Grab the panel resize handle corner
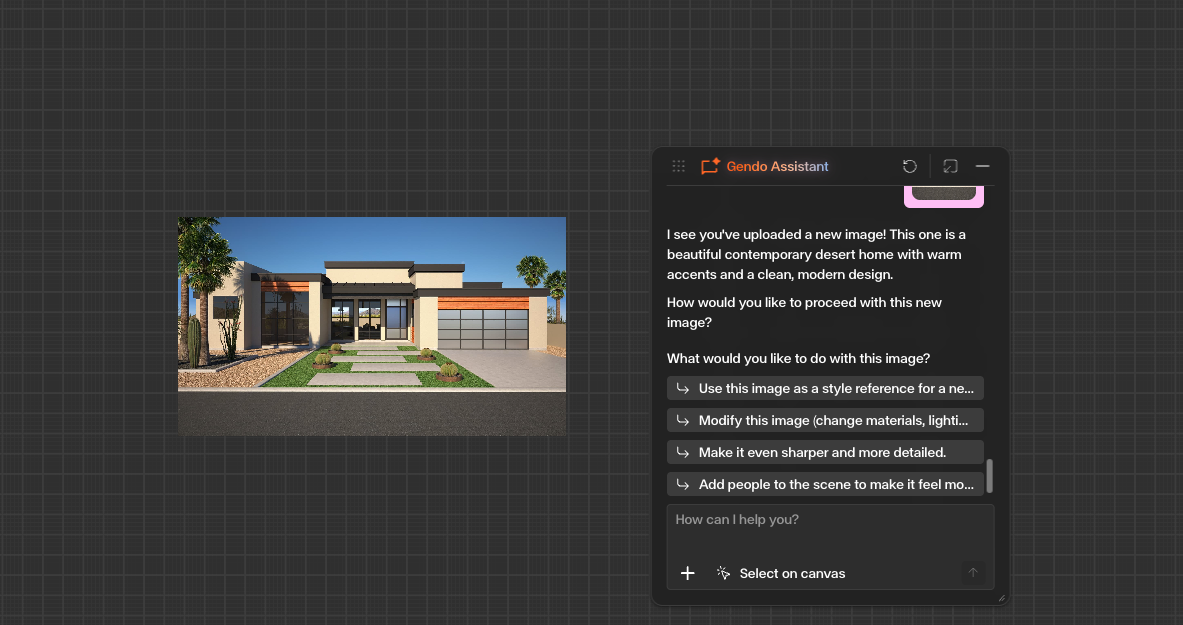Viewport: 1183px width, 625px height. (1001, 597)
